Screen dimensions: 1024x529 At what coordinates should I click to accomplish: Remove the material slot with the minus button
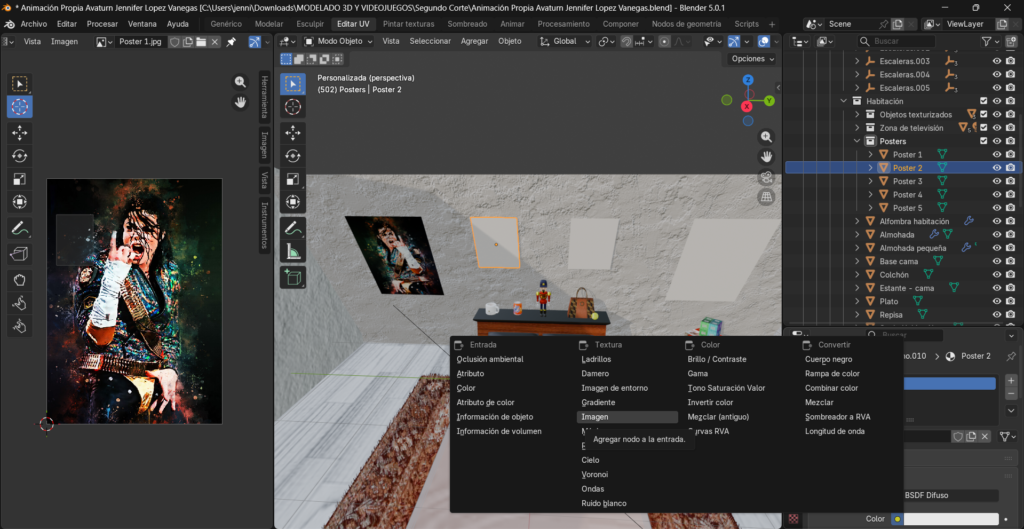1011,394
